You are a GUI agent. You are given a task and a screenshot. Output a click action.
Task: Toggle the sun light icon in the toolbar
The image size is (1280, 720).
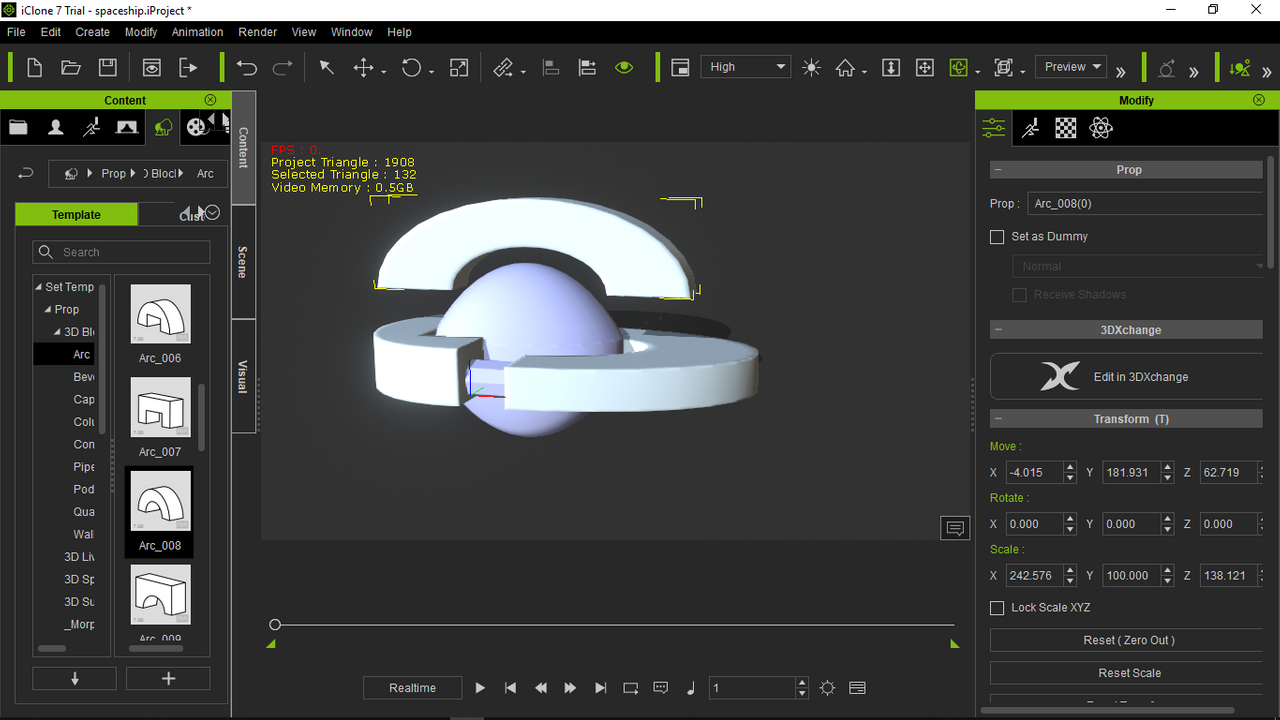coord(811,68)
